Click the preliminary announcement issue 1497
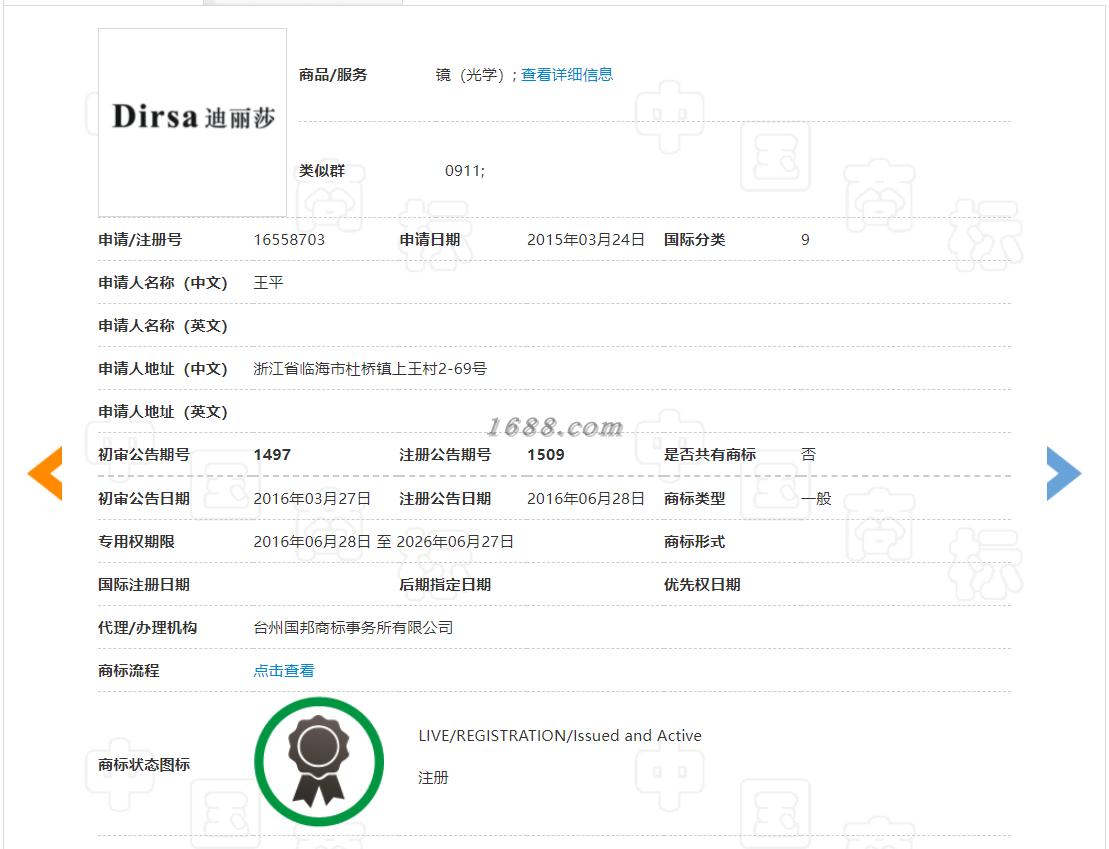The width and height of the screenshot is (1109, 849). coord(272,455)
